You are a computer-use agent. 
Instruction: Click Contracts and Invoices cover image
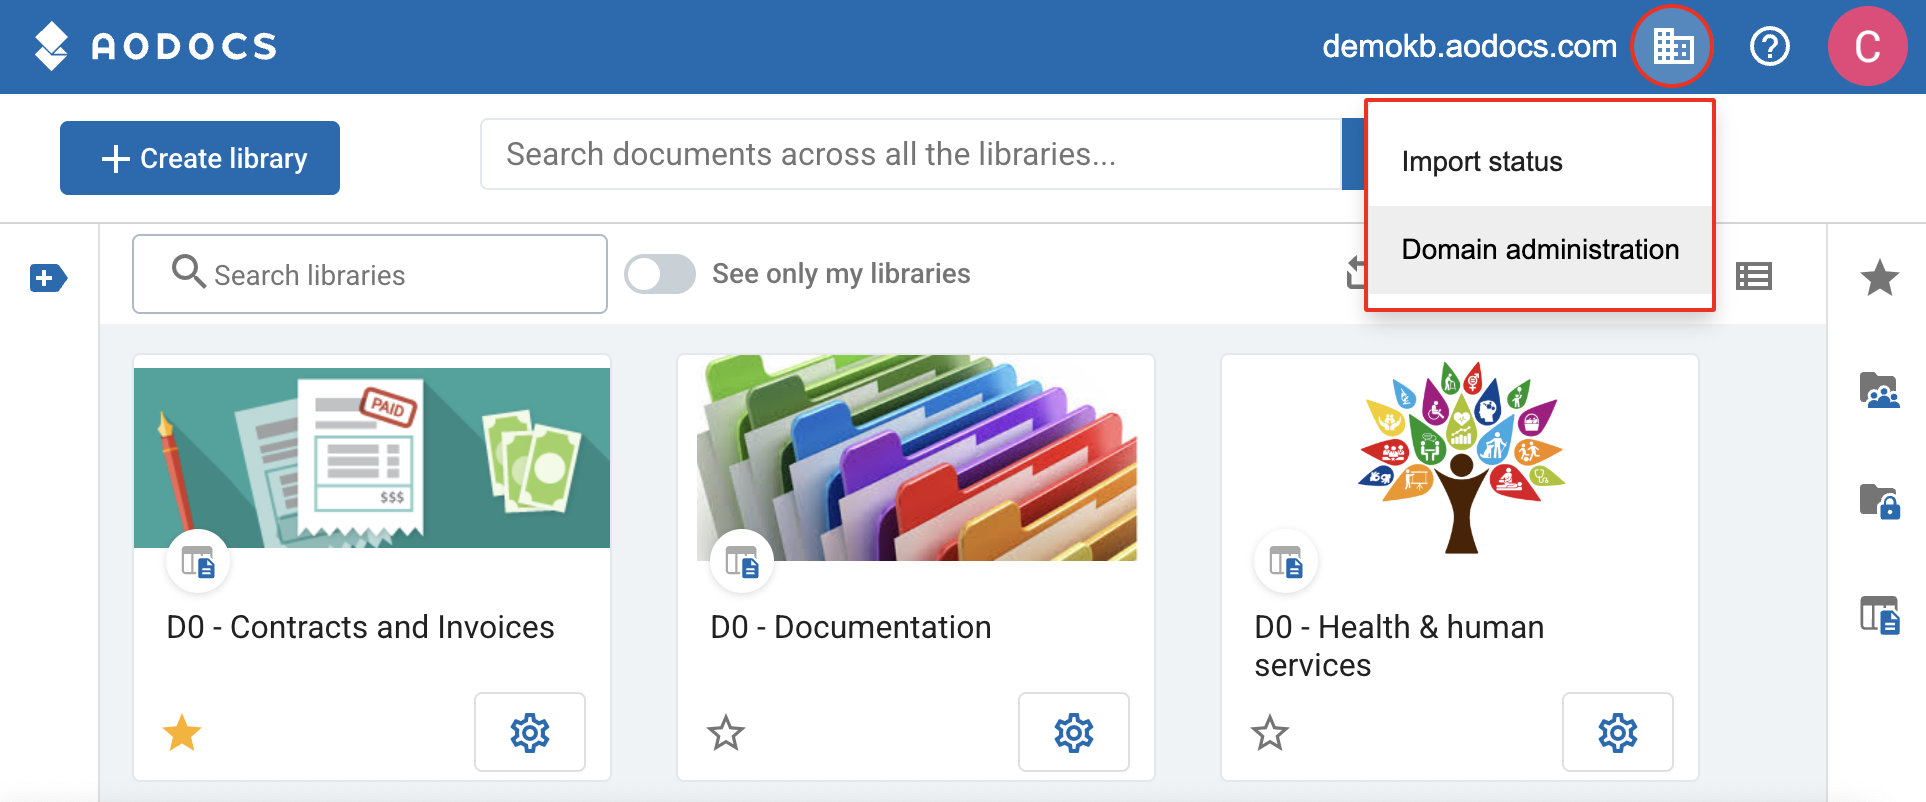tap(372, 458)
